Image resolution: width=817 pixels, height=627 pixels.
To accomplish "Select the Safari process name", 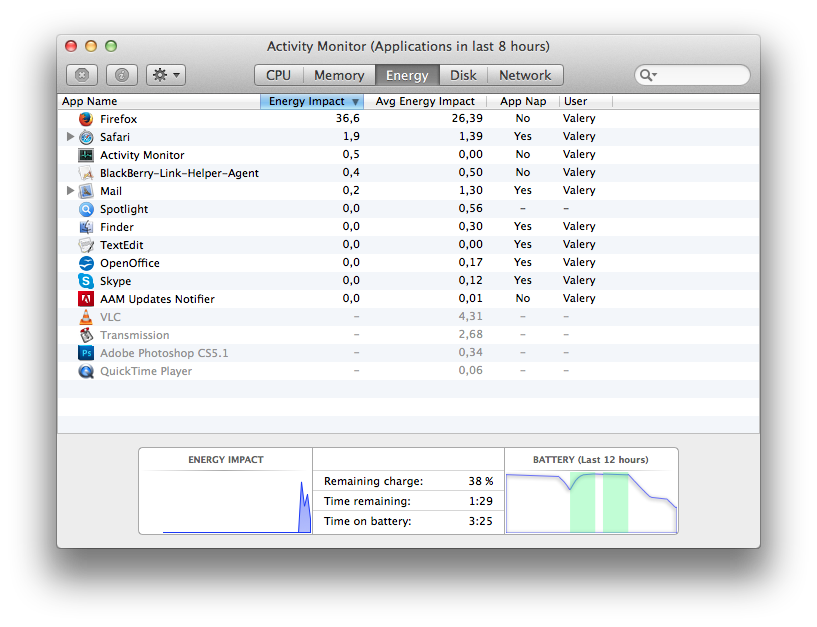I will pyautogui.click(x=115, y=137).
